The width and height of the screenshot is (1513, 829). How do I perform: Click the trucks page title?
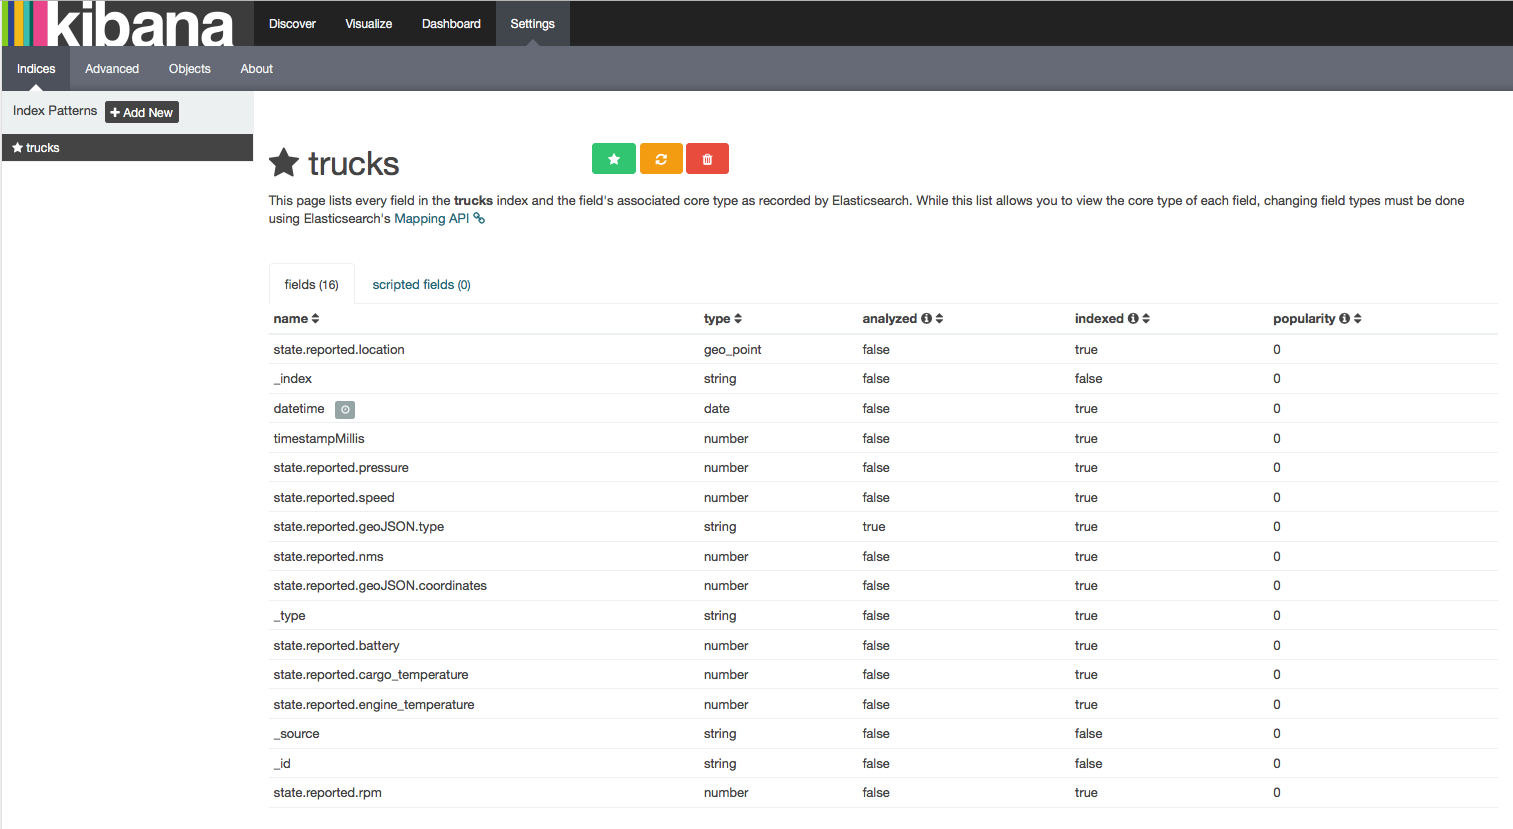click(x=354, y=164)
